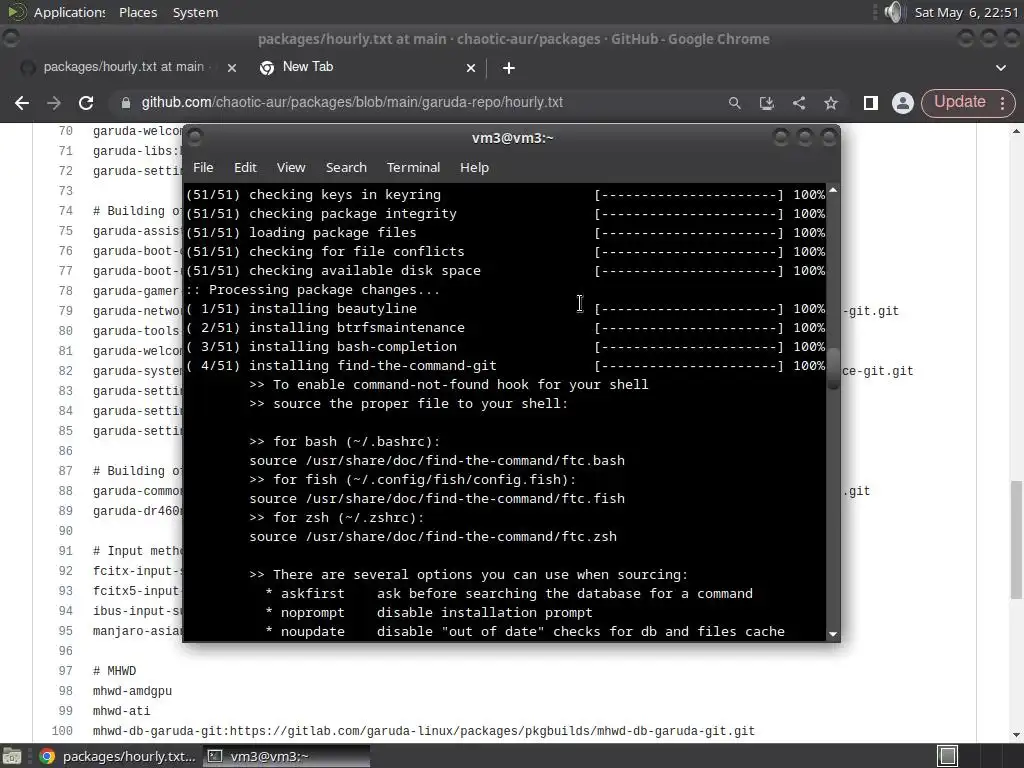
Task: Click the terminal scrollbar down arrow
Action: (833, 633)
